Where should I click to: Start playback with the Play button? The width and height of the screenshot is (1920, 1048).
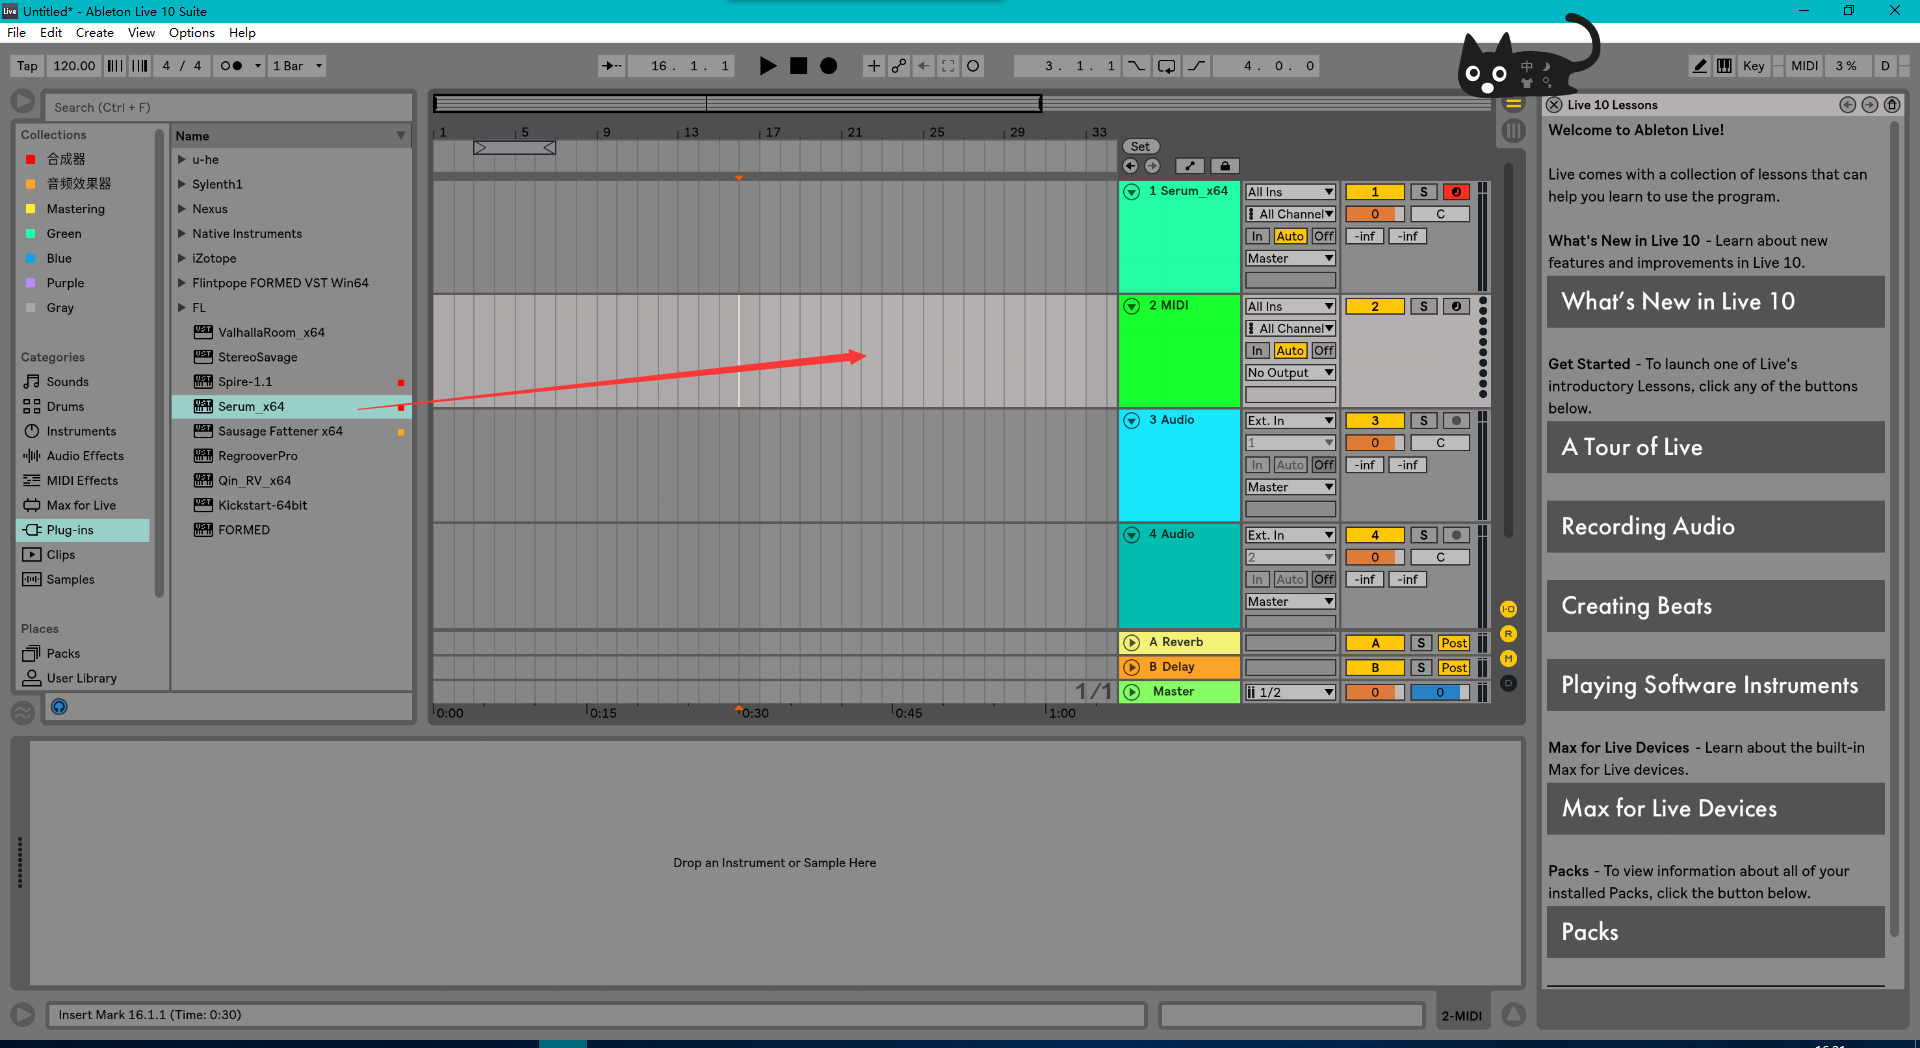767,66
